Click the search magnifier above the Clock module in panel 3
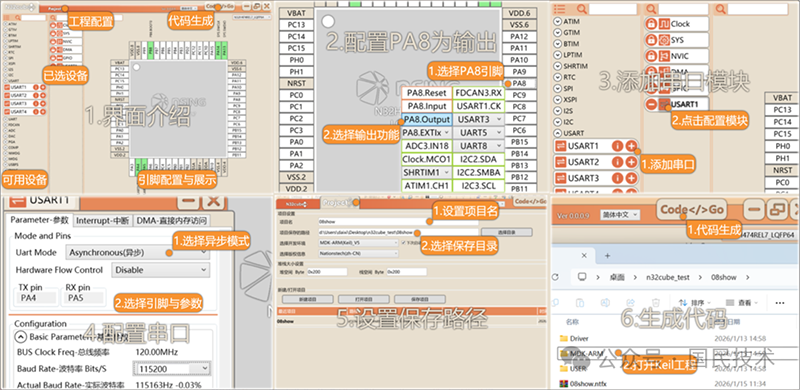Screen dimensions: 800x390 point(651,9)
